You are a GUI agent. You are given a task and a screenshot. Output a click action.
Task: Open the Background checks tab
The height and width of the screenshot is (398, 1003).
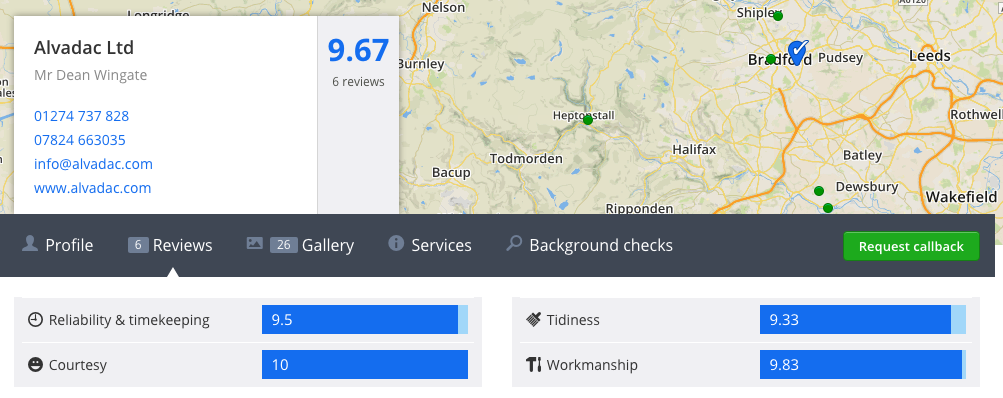589,245
